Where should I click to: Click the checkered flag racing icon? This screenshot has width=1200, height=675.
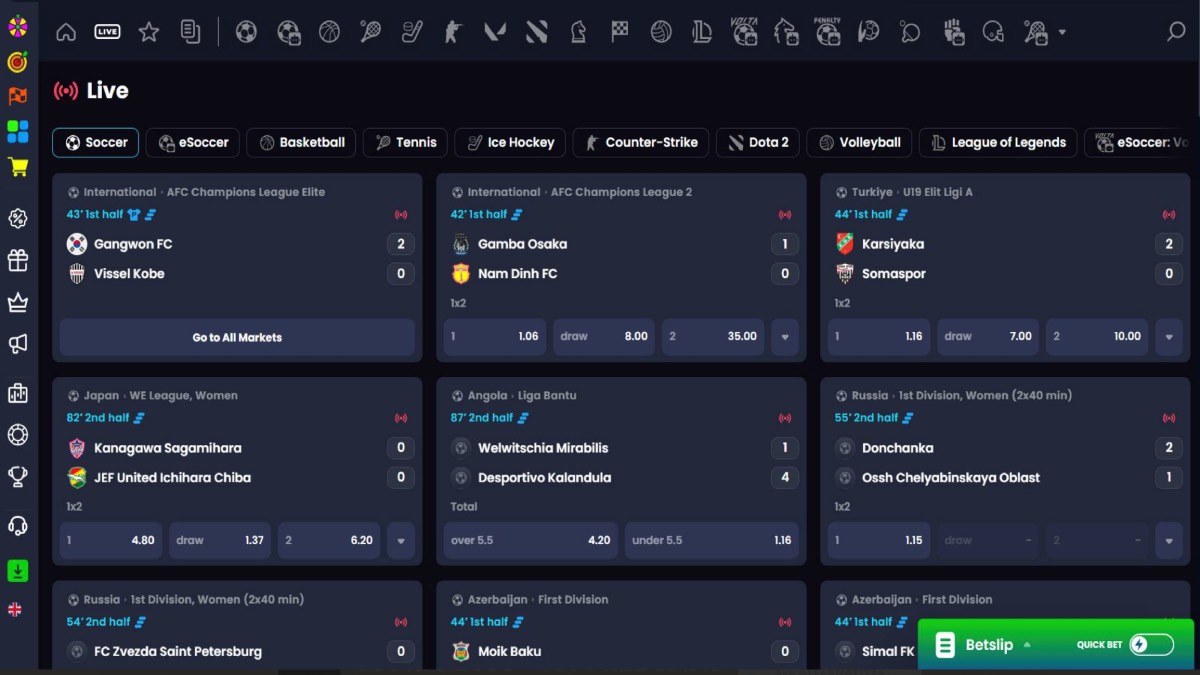click(x=620, y=32)
